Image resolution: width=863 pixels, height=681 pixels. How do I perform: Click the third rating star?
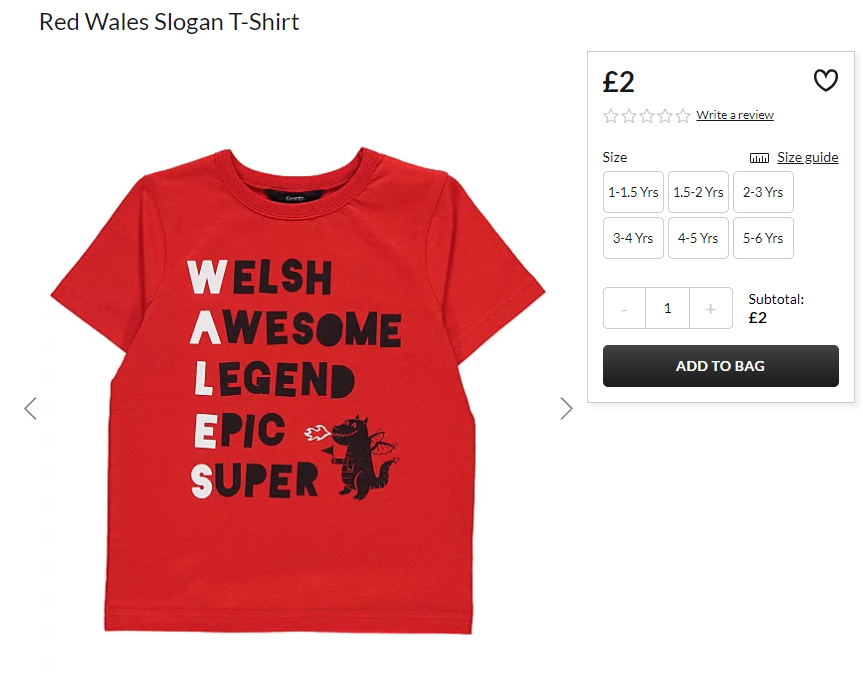647,116
